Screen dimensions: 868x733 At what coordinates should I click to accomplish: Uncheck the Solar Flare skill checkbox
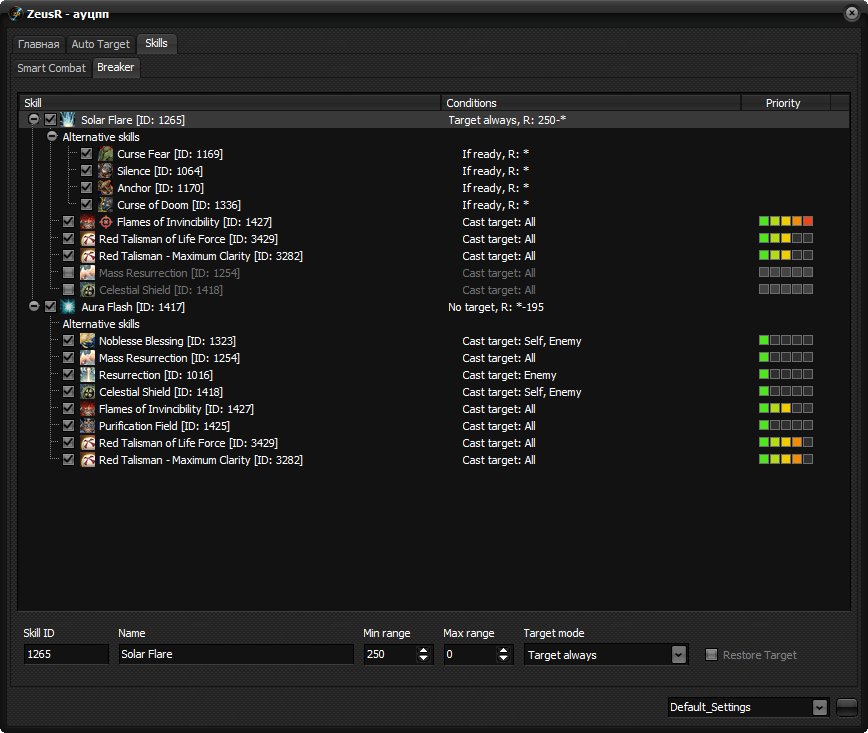click(x=50, y=120)
